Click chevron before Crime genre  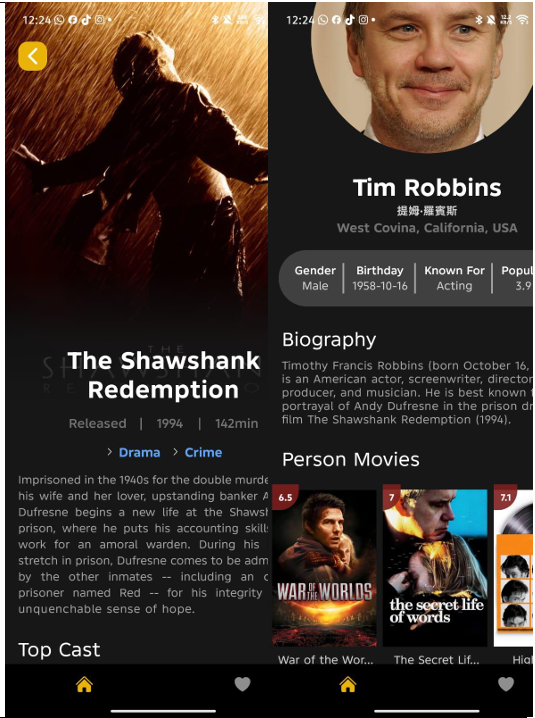tap(175, 452)
